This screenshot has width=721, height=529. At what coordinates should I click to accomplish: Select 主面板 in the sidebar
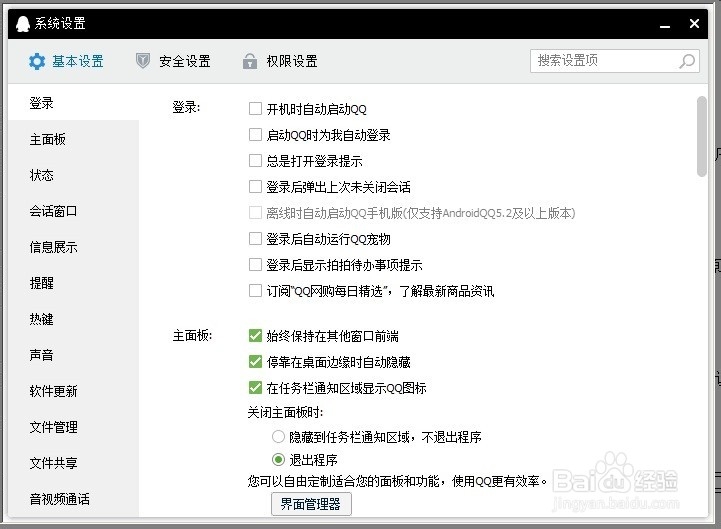pyautogui.click(x=74, y=139)
